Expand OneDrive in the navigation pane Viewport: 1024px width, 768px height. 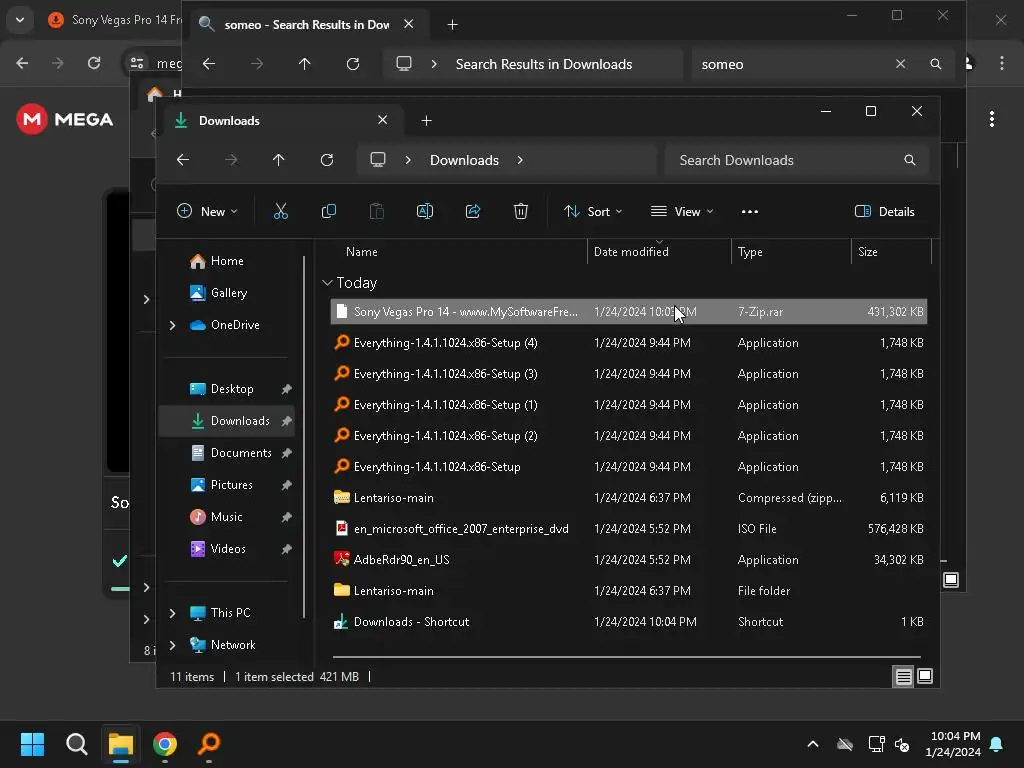(172, 325)
